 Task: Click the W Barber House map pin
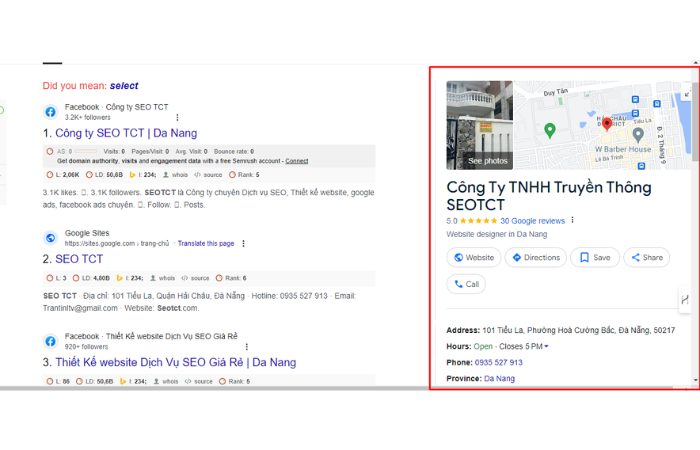pyautogui.click(x=638, y=134)
